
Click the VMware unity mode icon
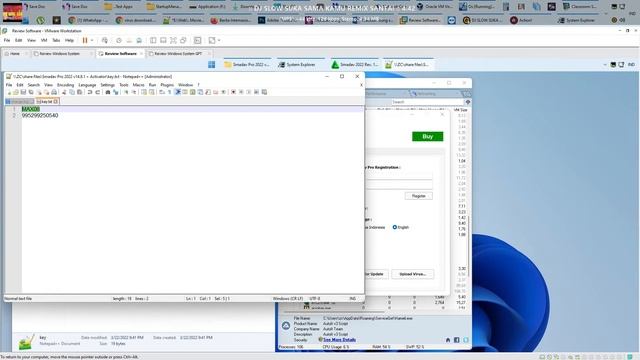coord(183,40)
